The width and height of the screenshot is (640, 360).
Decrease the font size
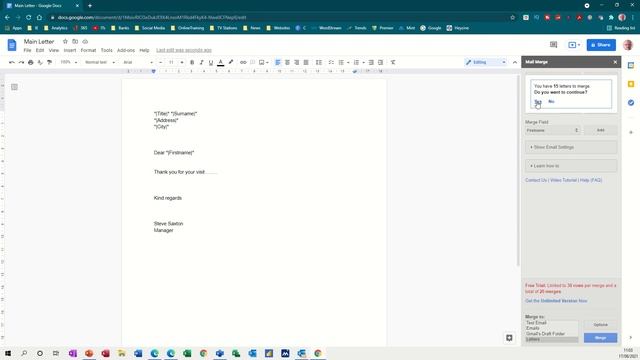160,62
